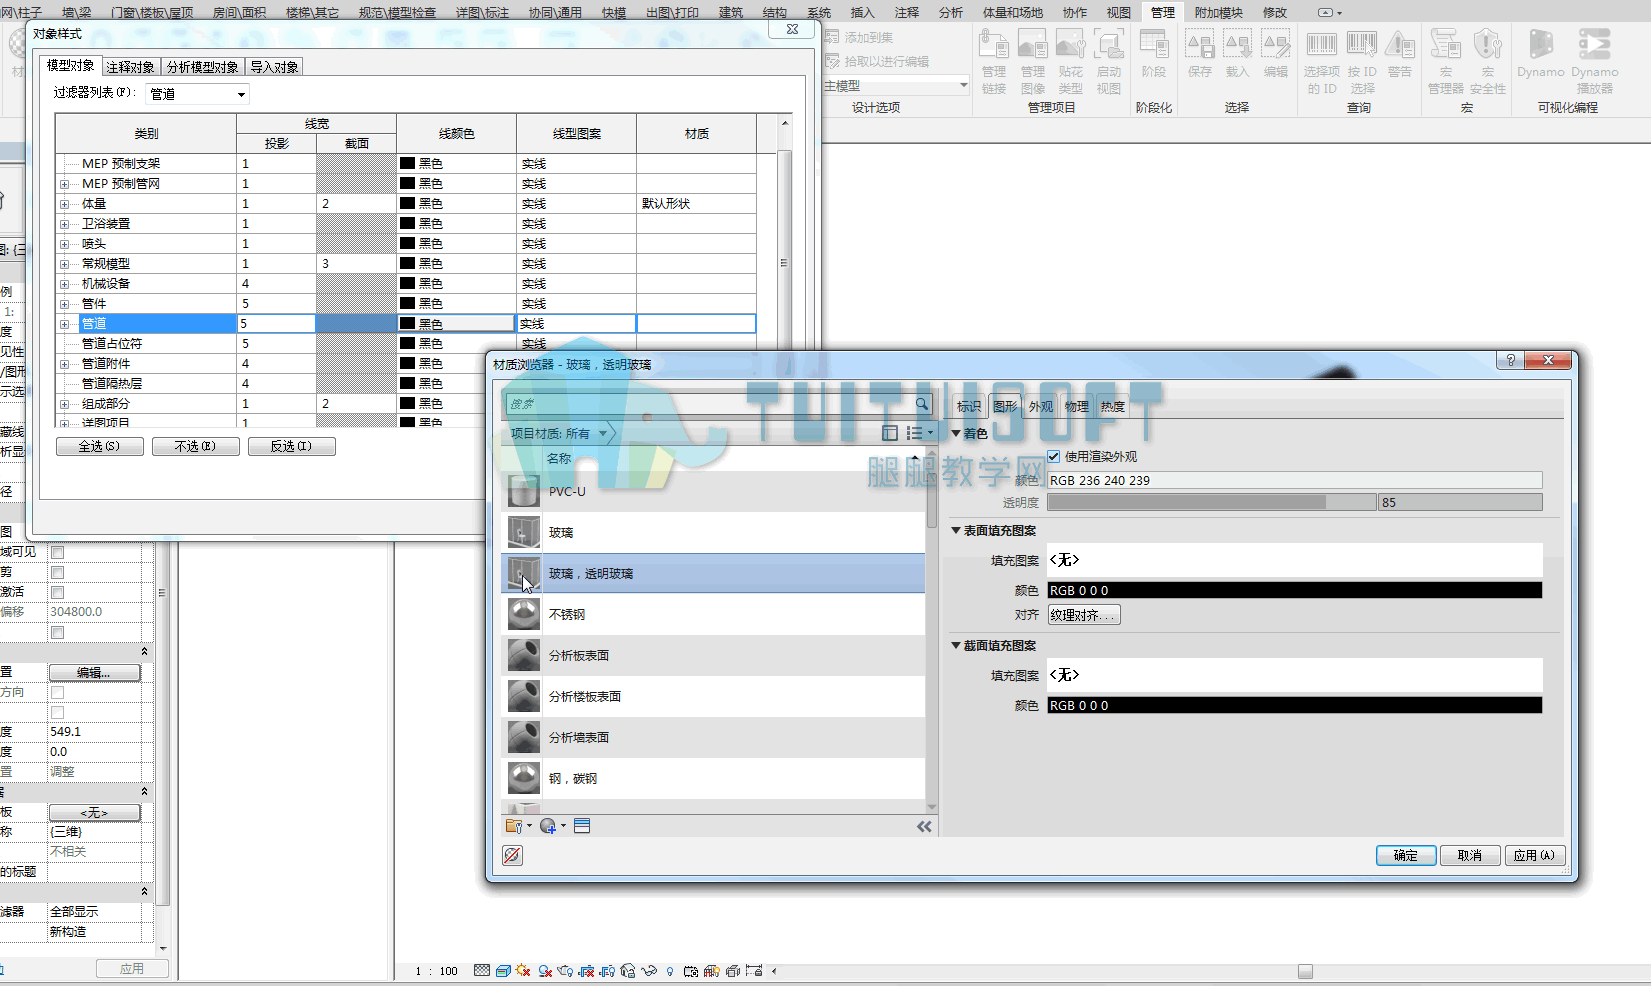1651x986 pixels.
Task: Confirm with the 确定 button
Action: pos(1406,855)
